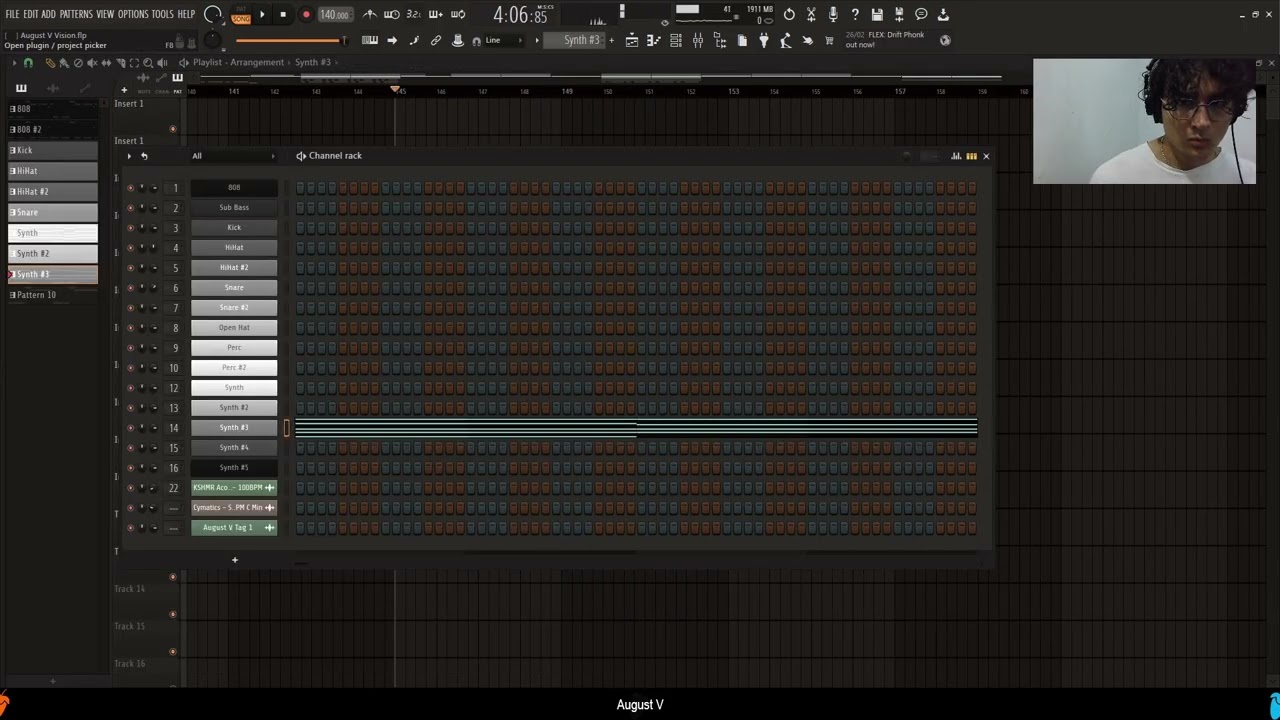1280x720 pixels.
Task: Open the Synth #4 channel button
Action: pyautogui.click(x=234, y=447)
